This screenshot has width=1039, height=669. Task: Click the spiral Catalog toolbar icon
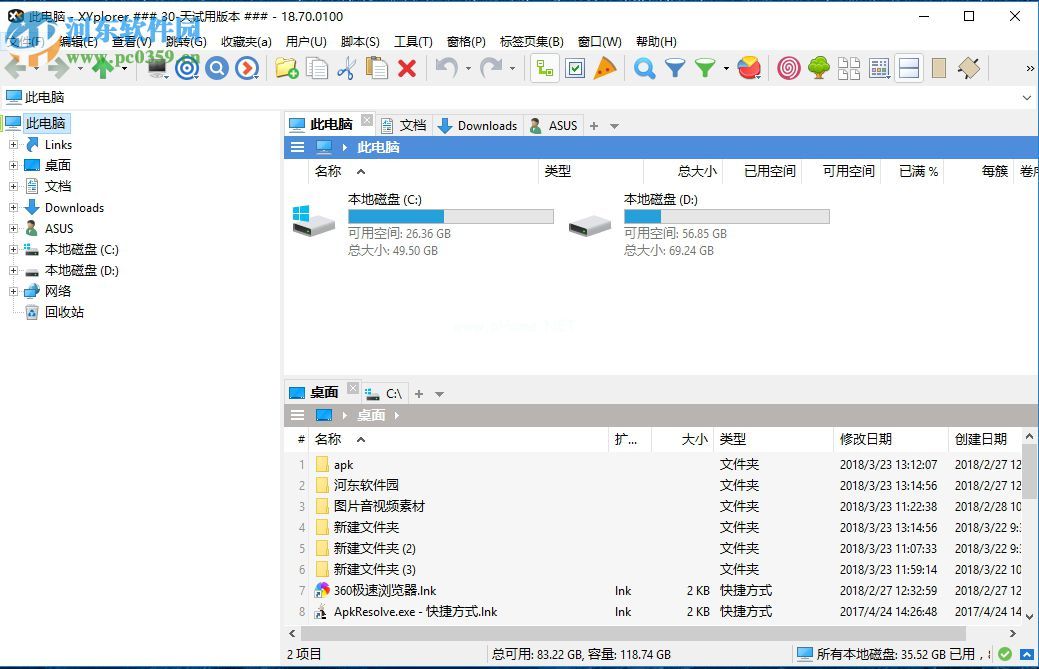coord(788,68)
